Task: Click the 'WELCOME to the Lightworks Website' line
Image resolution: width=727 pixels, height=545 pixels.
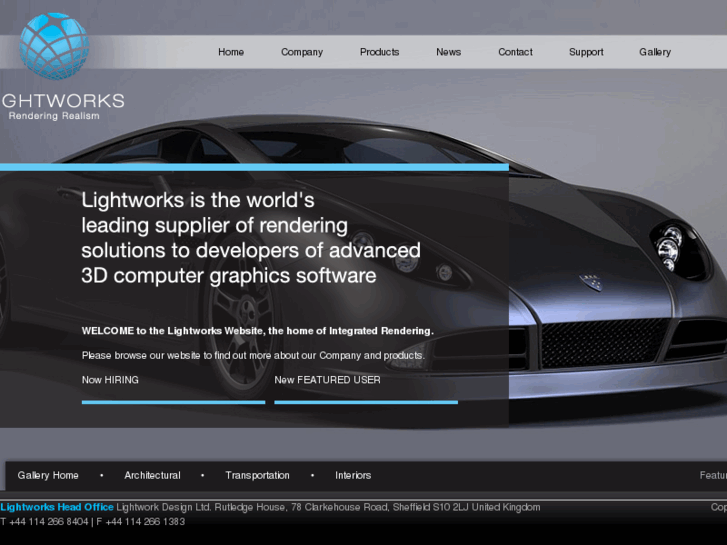Action: [x=258, y=331]
